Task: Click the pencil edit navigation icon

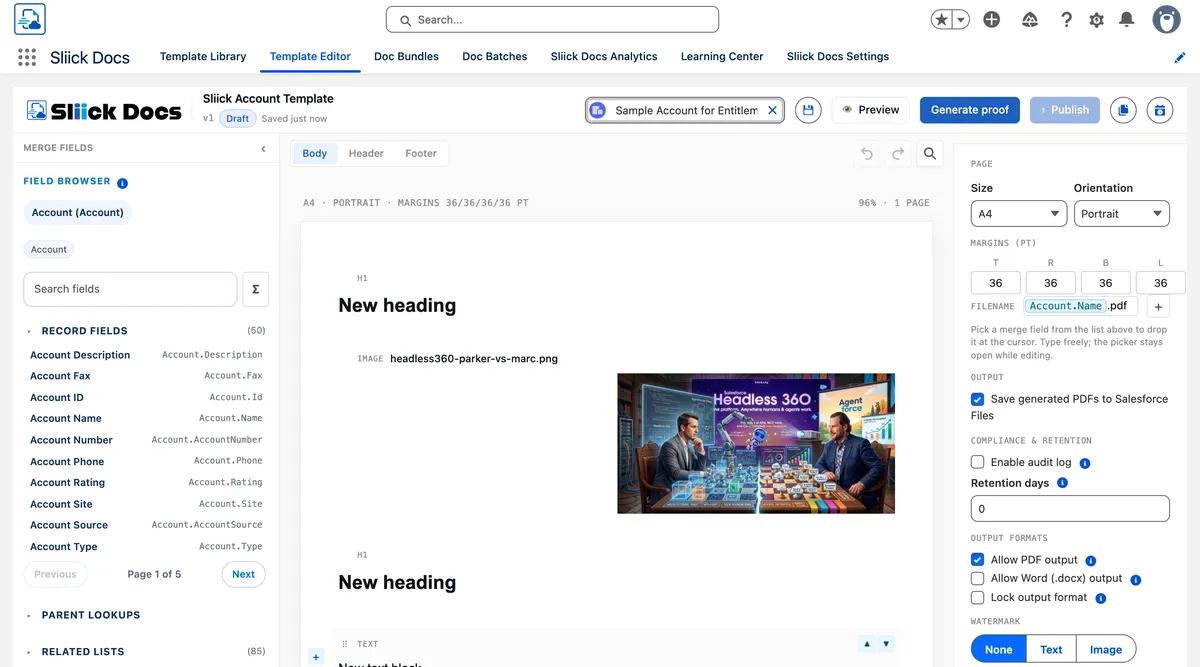Action: (1180, 57)
